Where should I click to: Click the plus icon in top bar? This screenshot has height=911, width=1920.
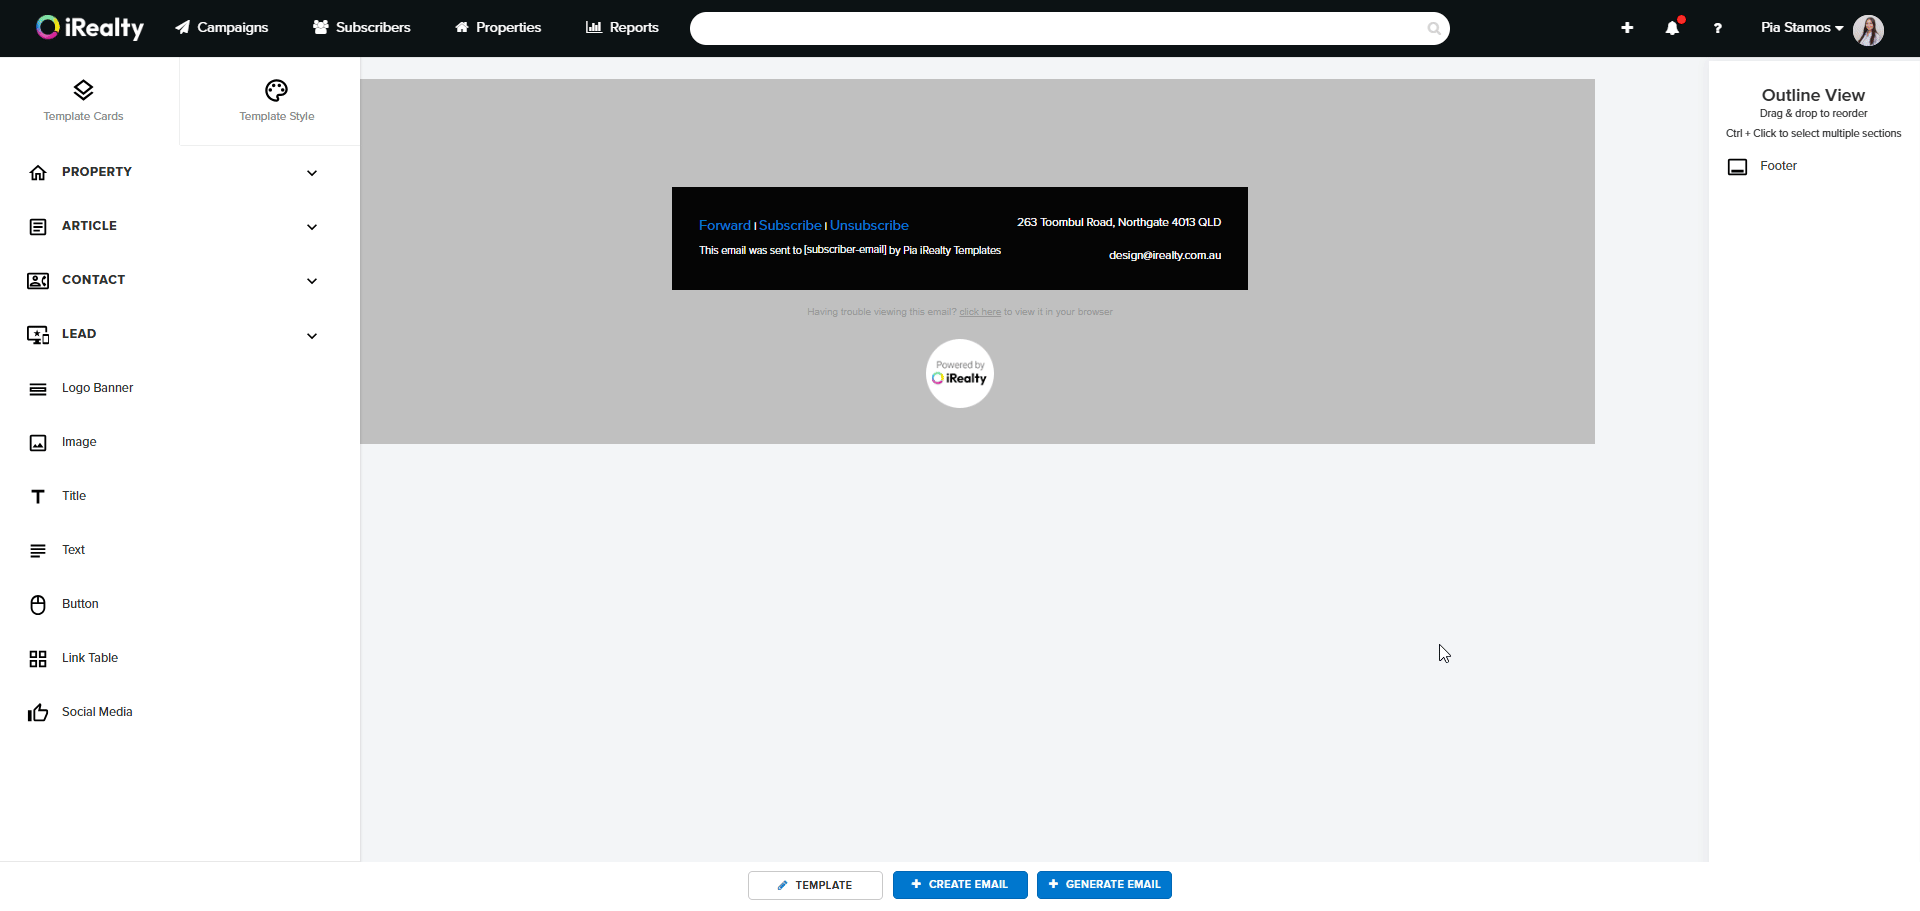pos(1627,28)
